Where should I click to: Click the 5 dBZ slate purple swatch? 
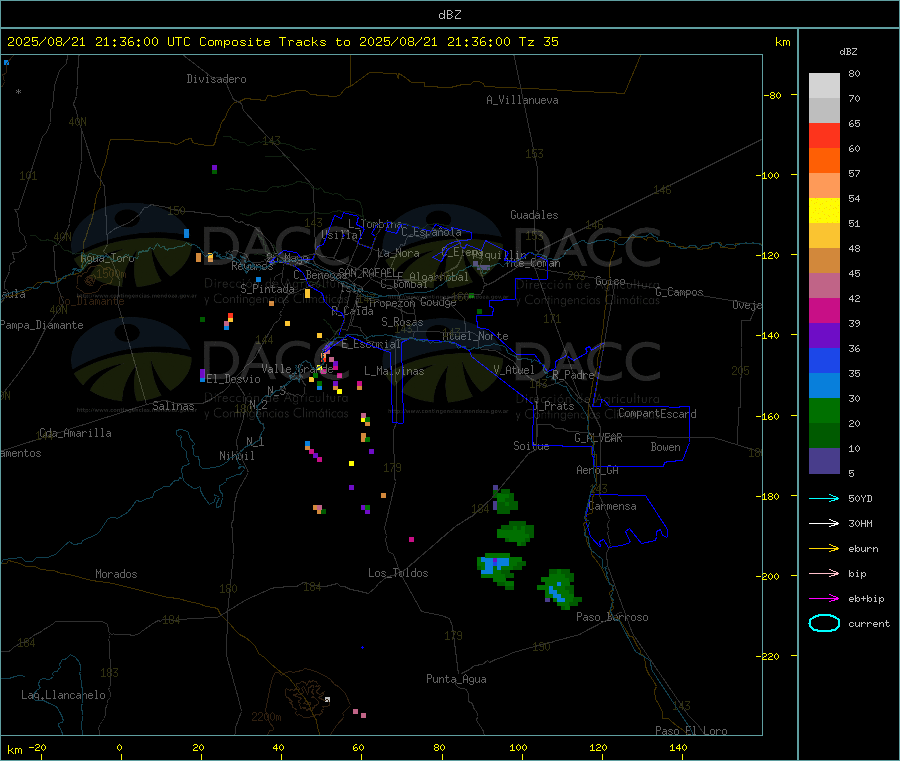click(824, 461)
